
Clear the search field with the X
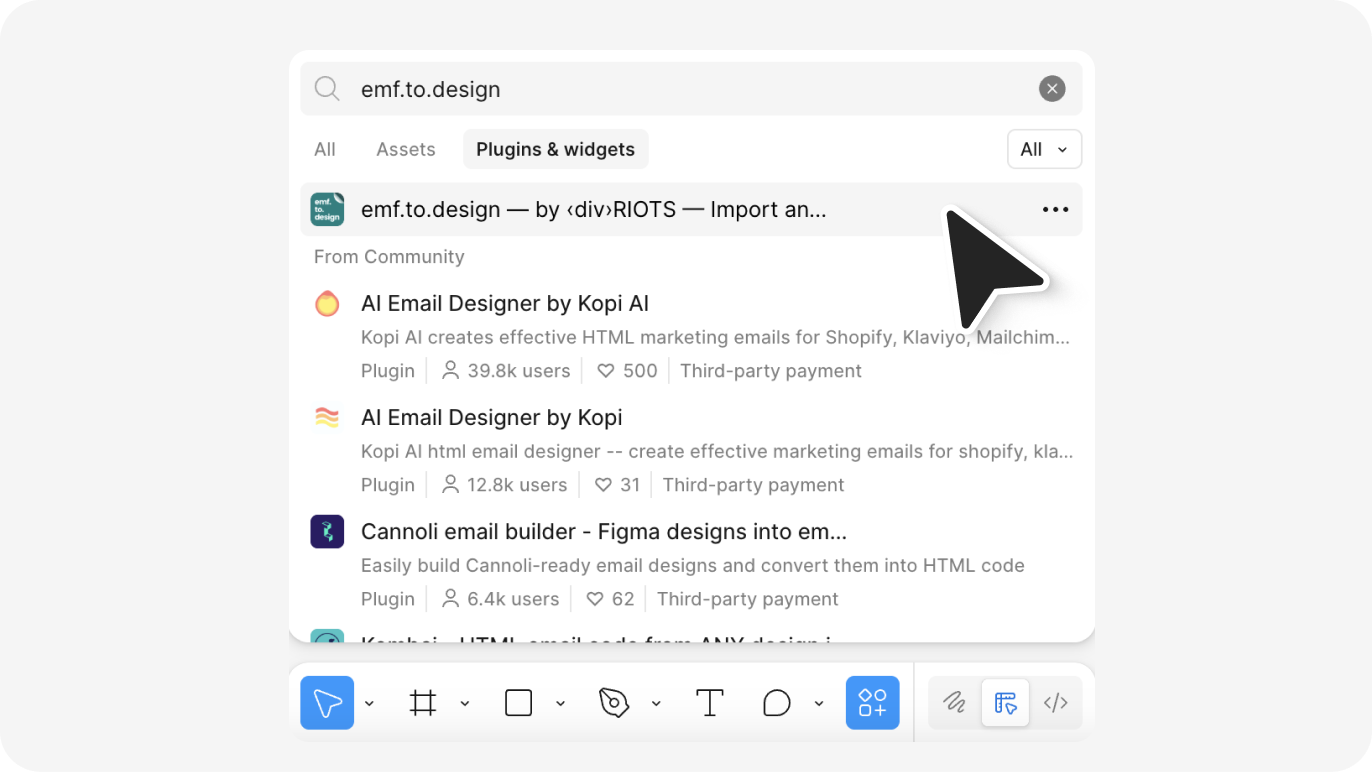tap(1051, 88)
